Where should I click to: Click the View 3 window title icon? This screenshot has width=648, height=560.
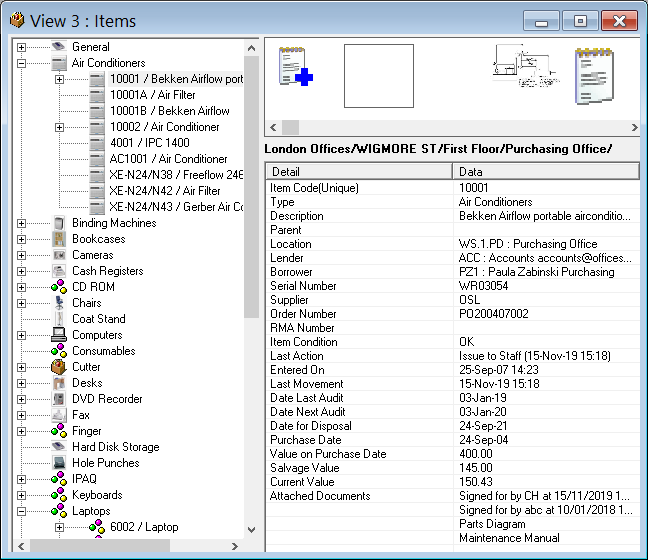tap(17, 20)
